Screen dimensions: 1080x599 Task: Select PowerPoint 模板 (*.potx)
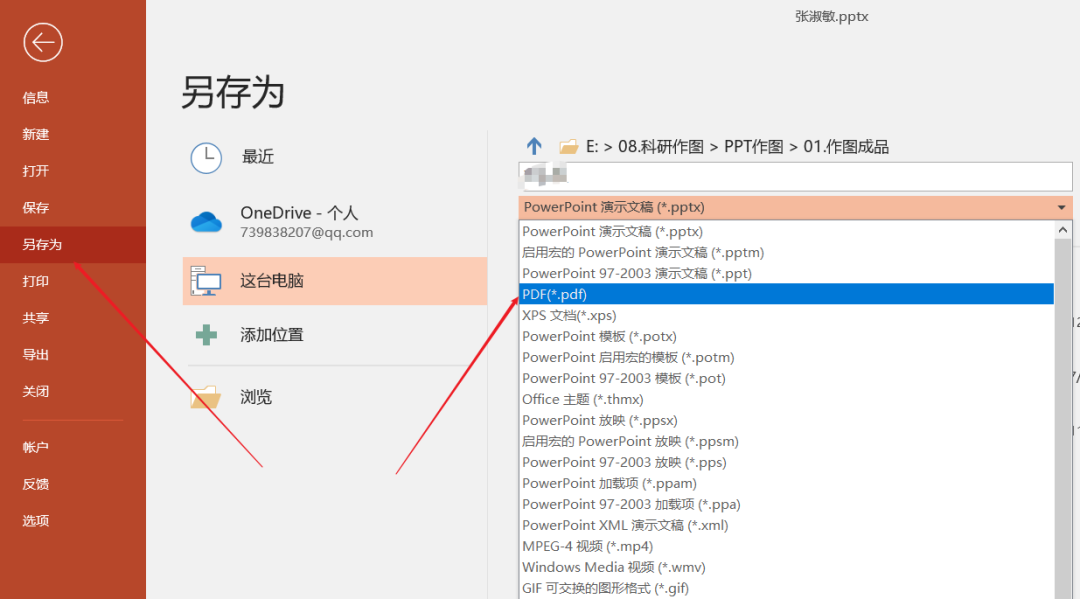tap(786, 336)
